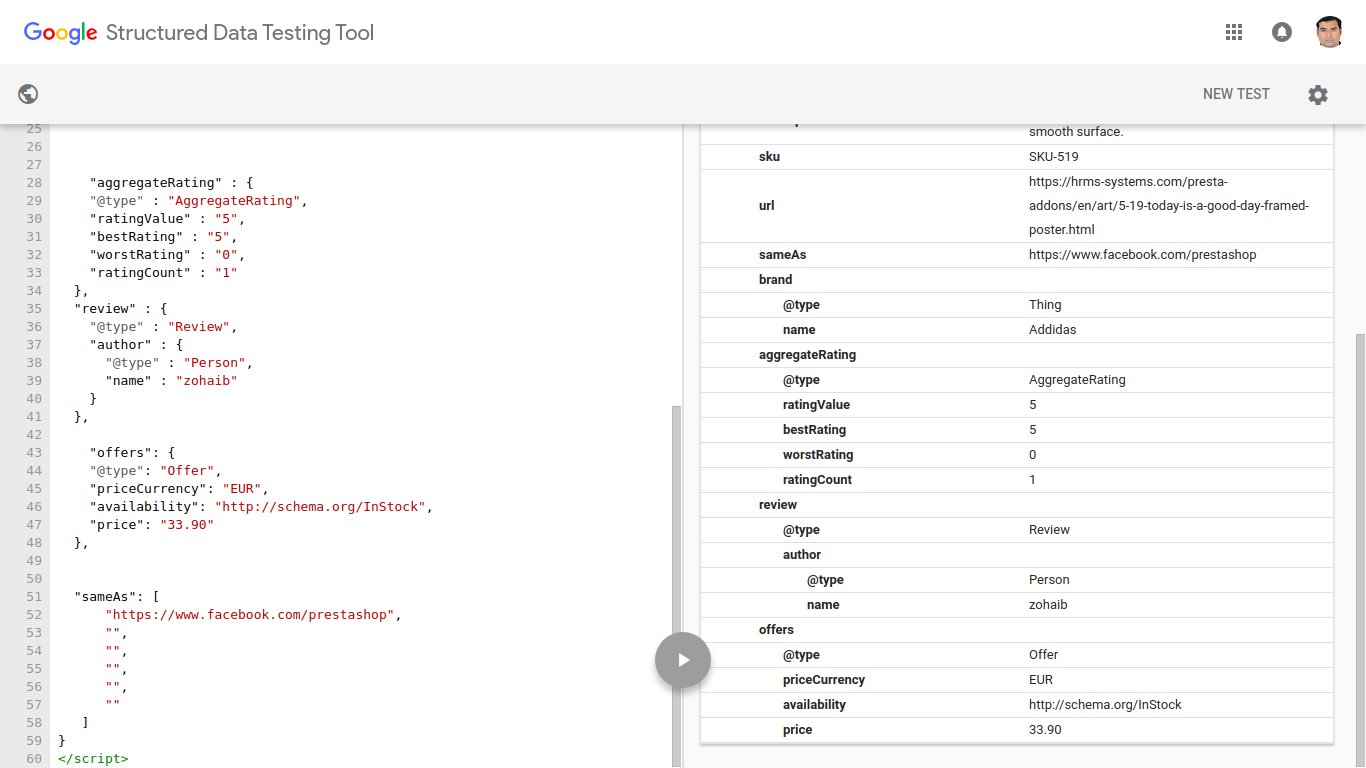This screenshot has height=768, width=1366.
Task: Click the NEW TEST button
Action: (1236, 94)
